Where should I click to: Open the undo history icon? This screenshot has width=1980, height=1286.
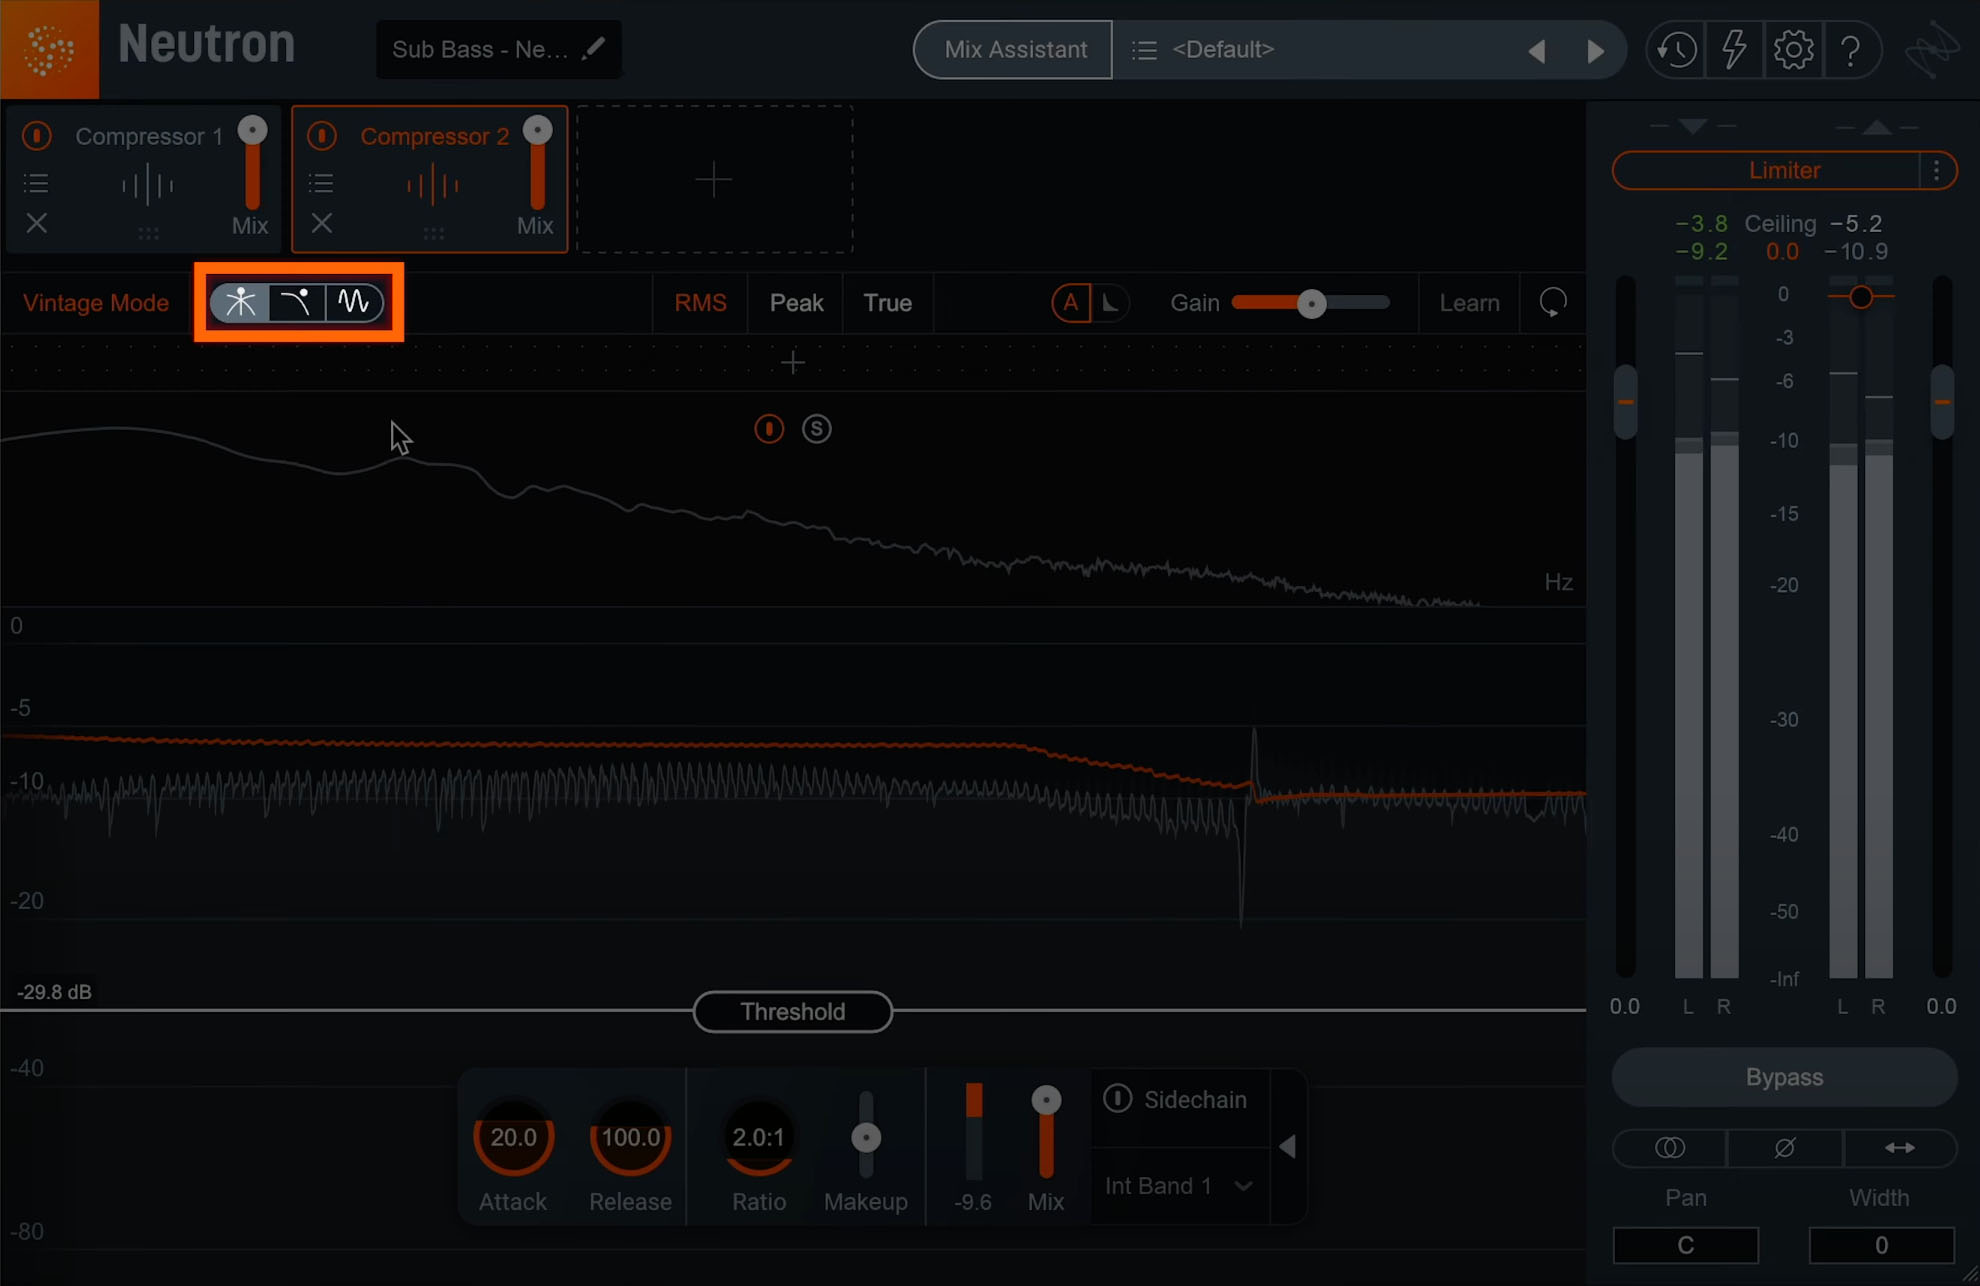point(1676,49)
